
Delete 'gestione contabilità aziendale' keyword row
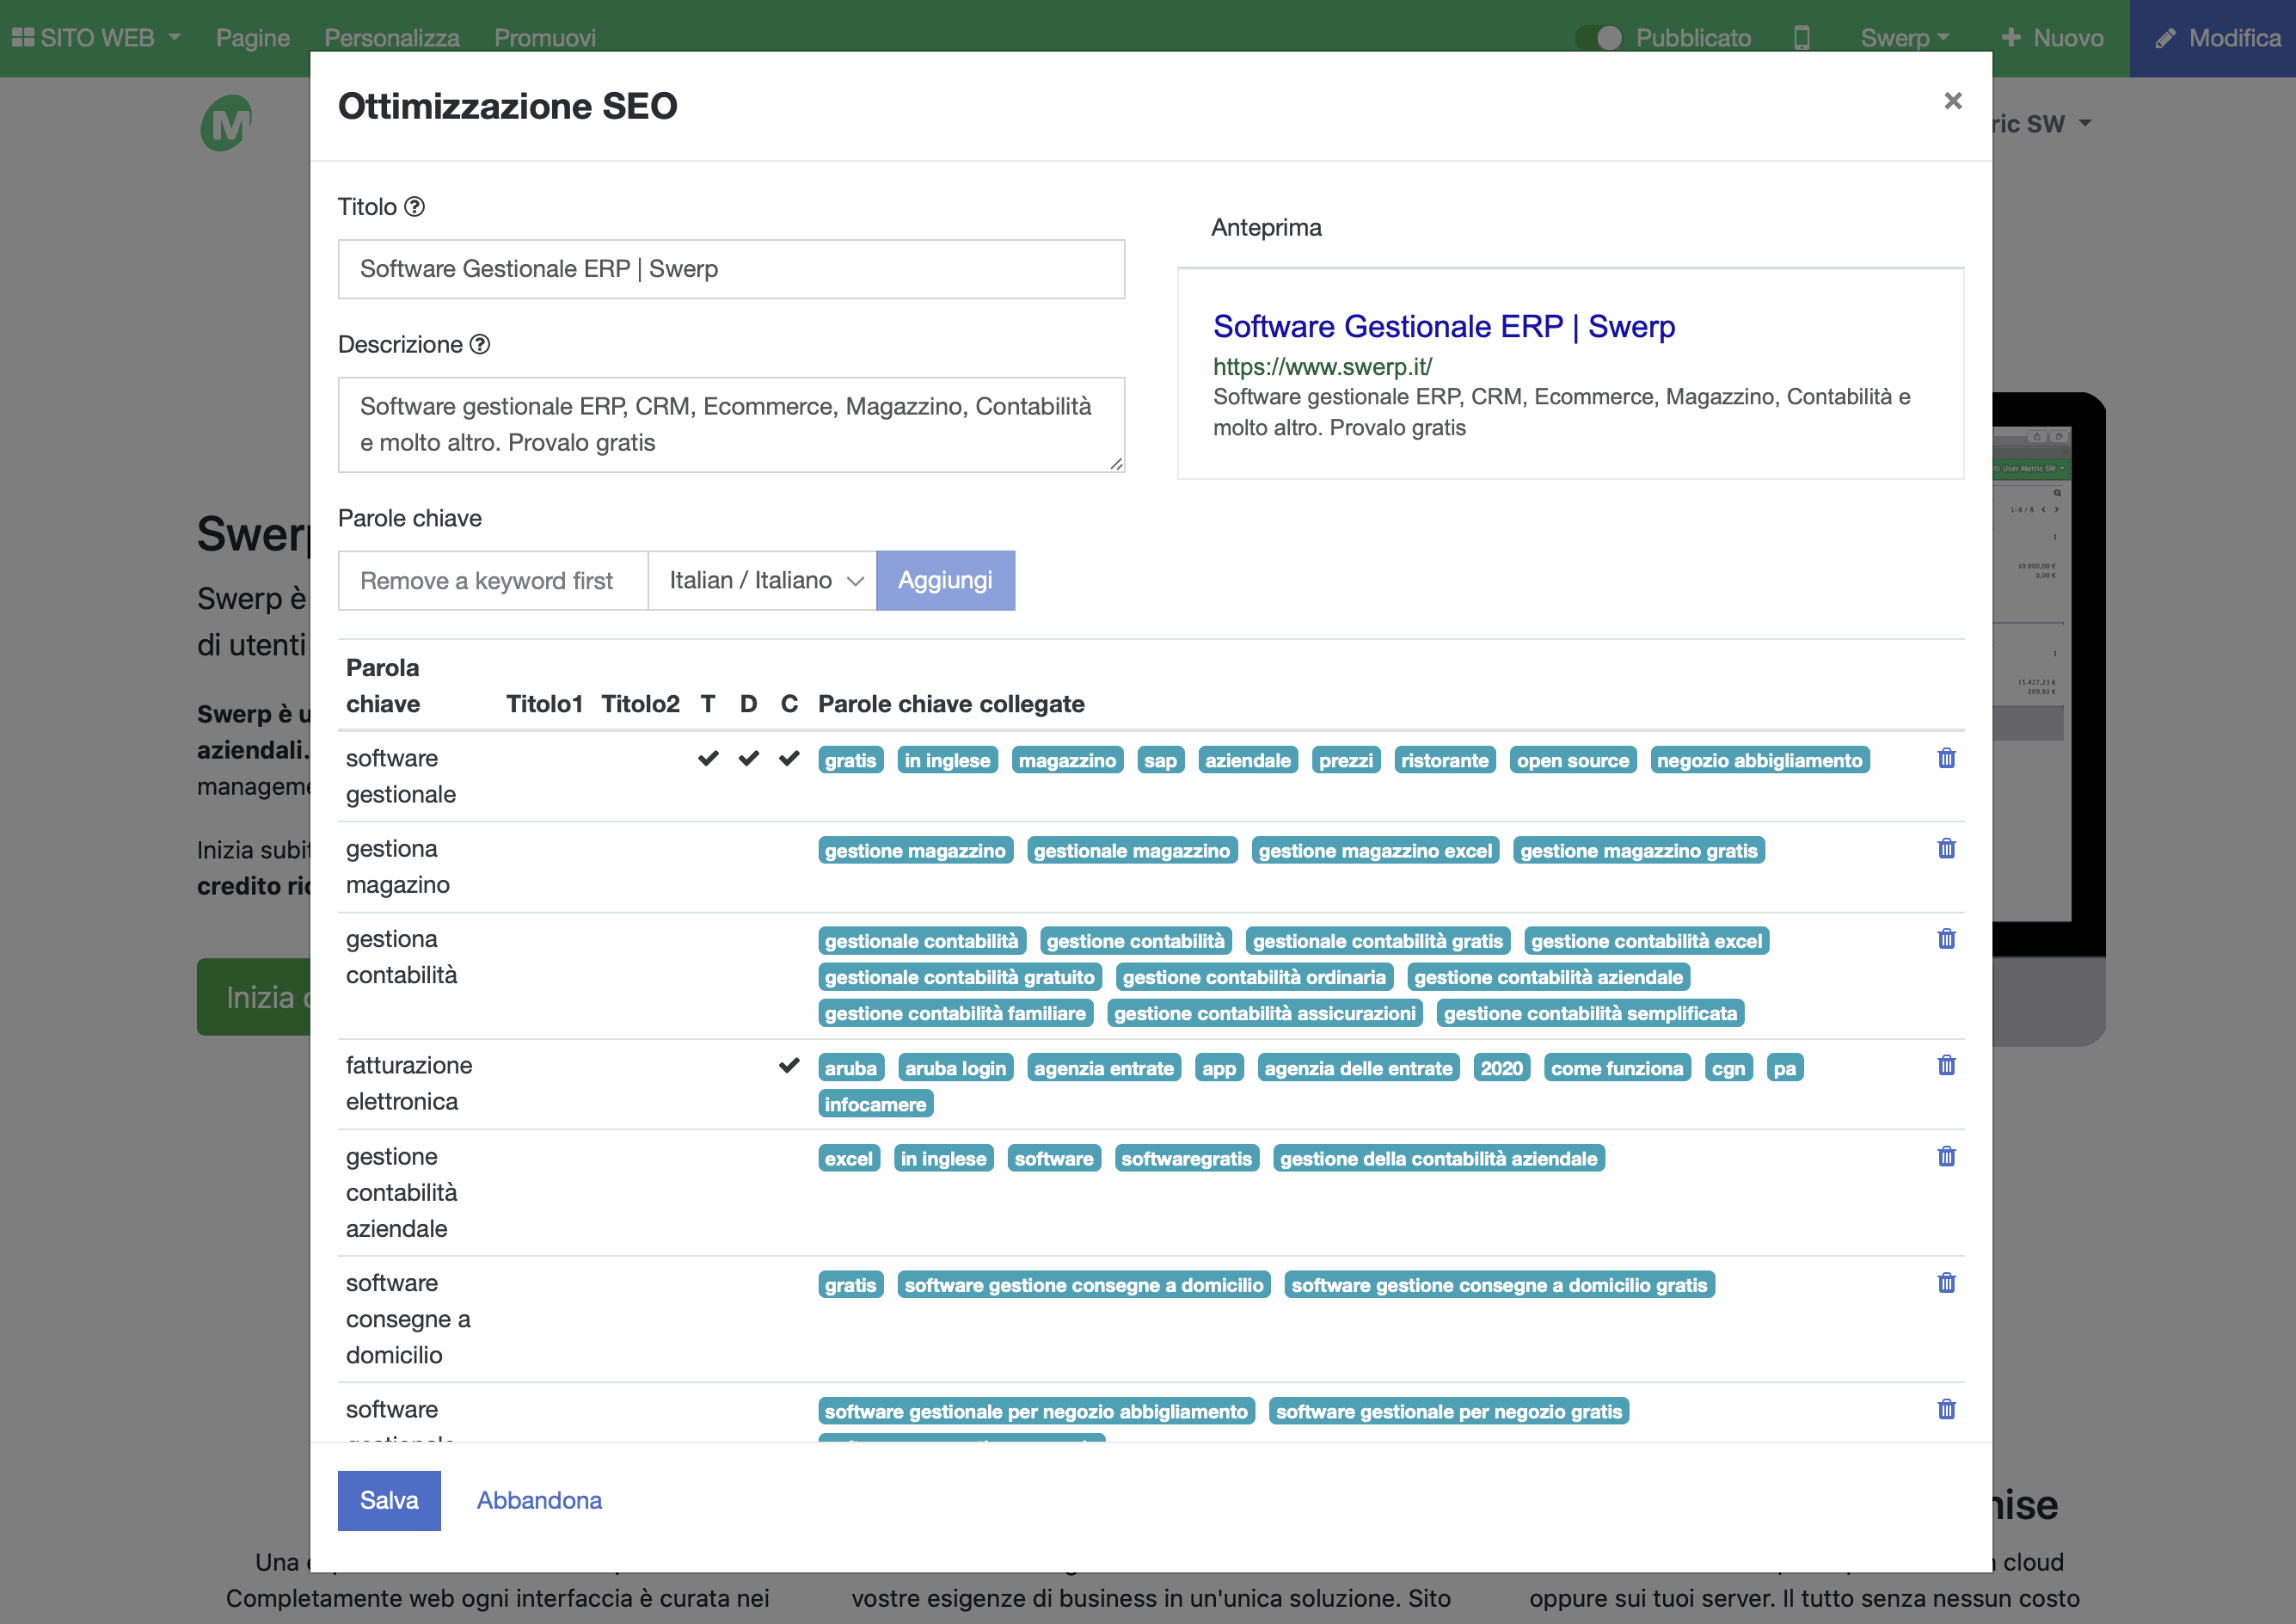[1946, 1156]
